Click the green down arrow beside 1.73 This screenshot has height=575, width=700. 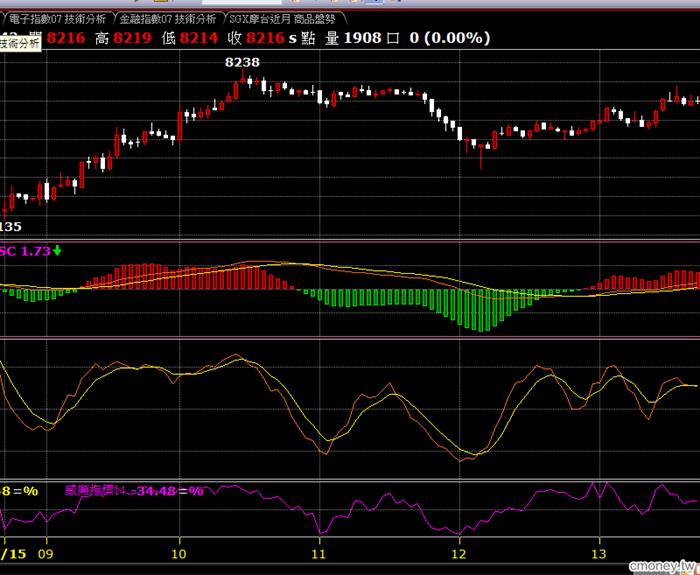point(57,251)
